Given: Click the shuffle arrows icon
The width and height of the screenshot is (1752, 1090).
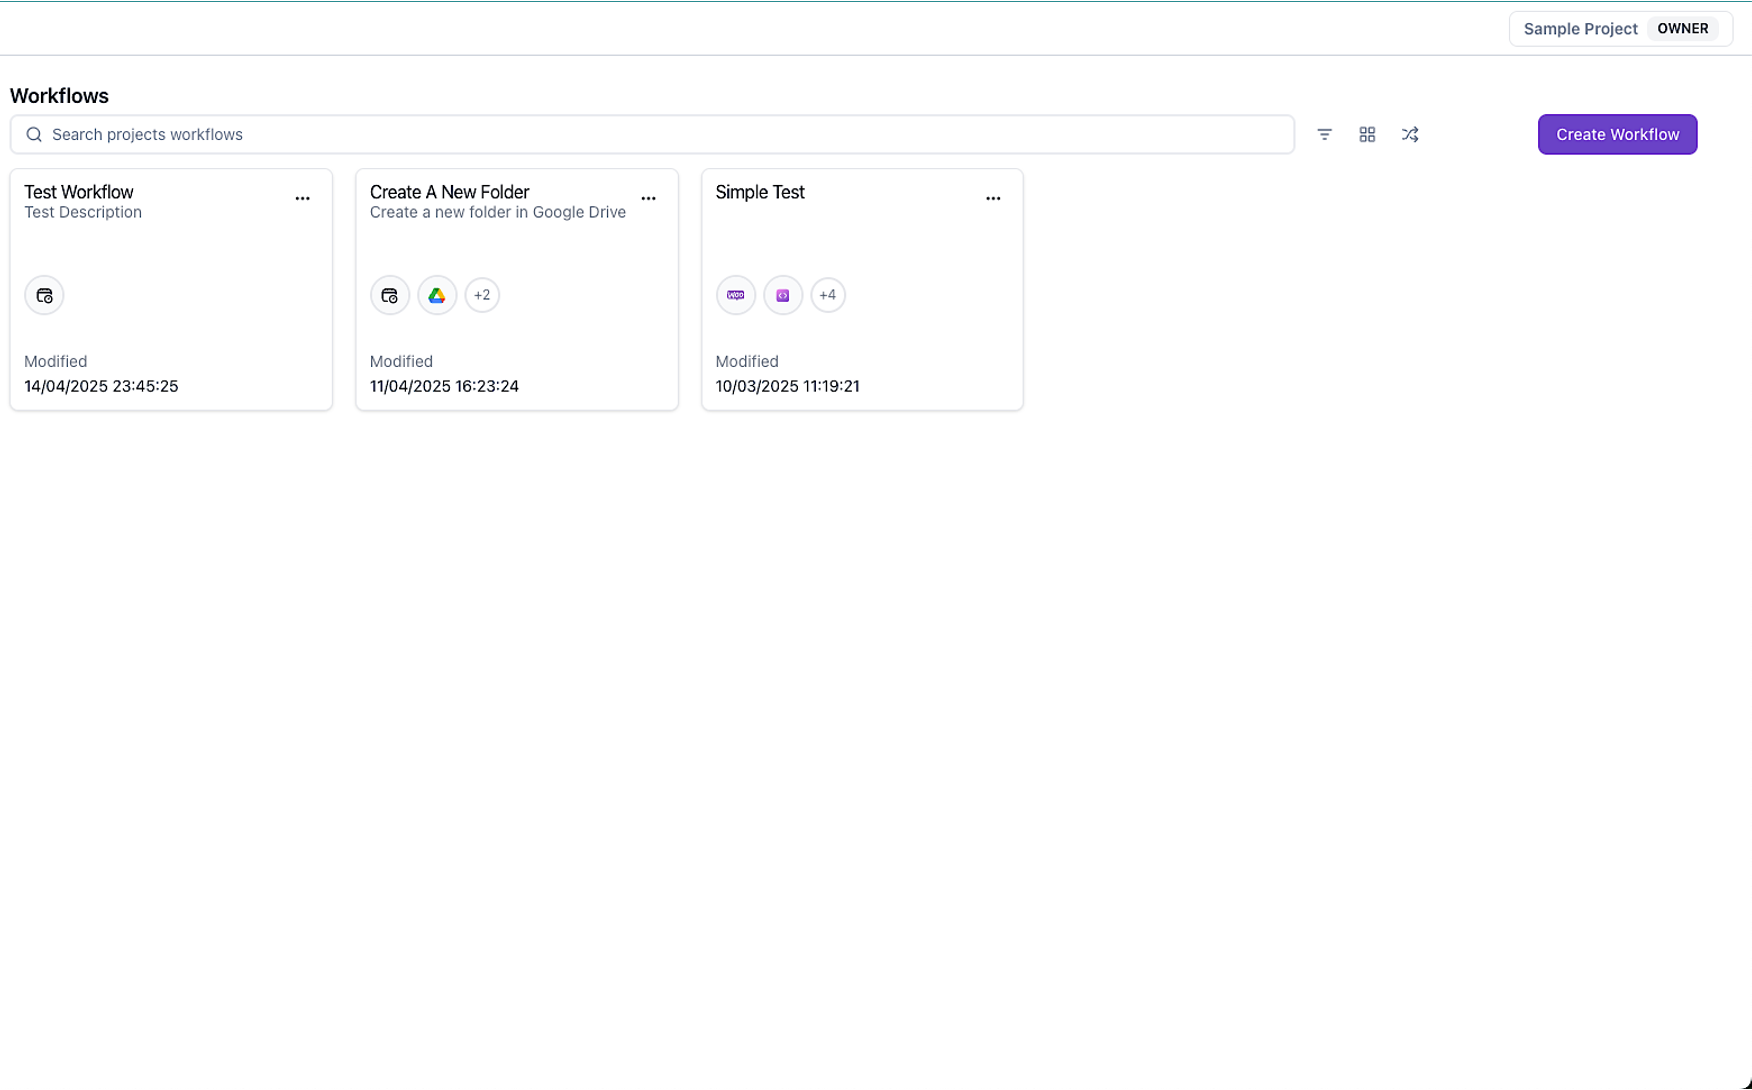Looking at the screenshot, I should tap(1410, 134).
